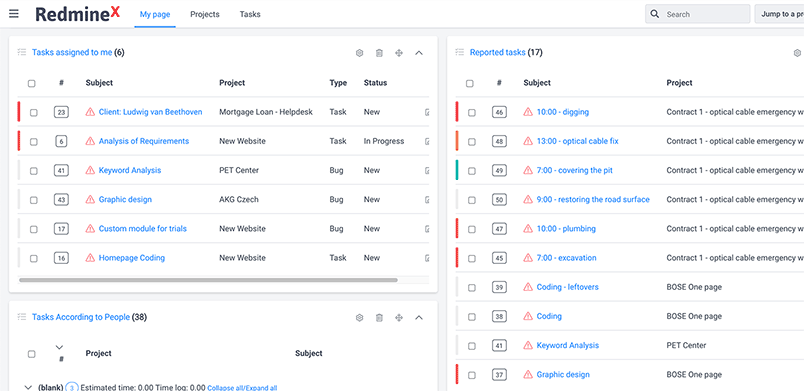Check the box for Custom module for trials
This screenshot has width=804, height=391.
pos(33,230)
